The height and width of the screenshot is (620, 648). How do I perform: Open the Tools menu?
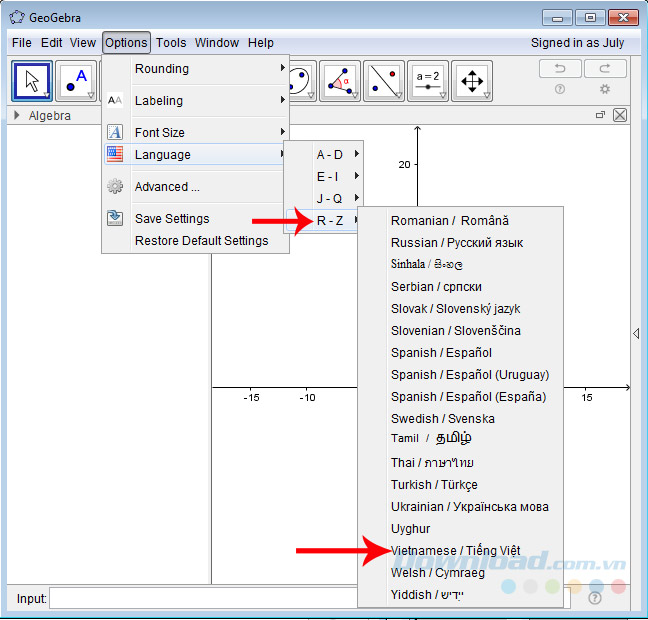[x=171, y=43]
